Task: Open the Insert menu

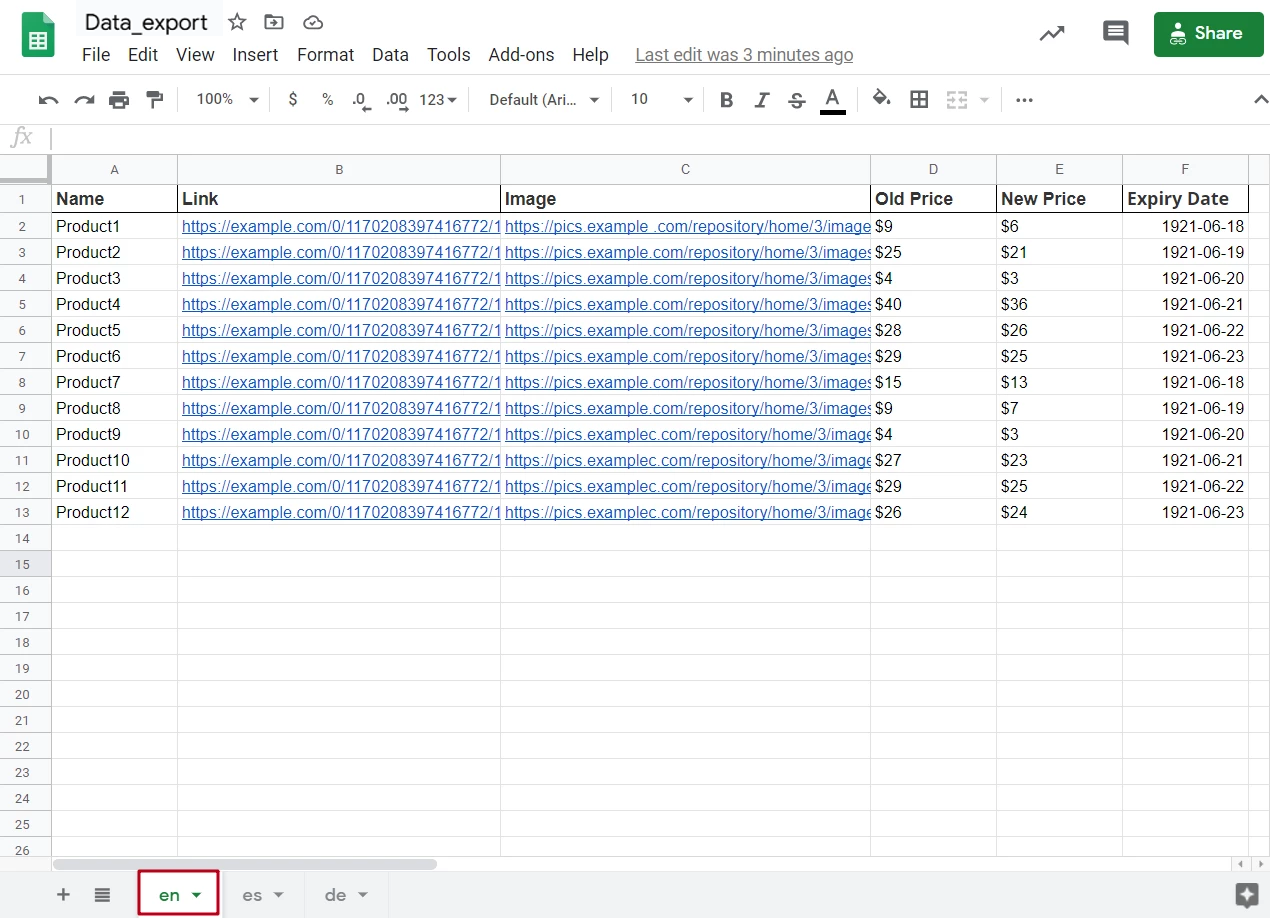Action: tap(255, 55)
